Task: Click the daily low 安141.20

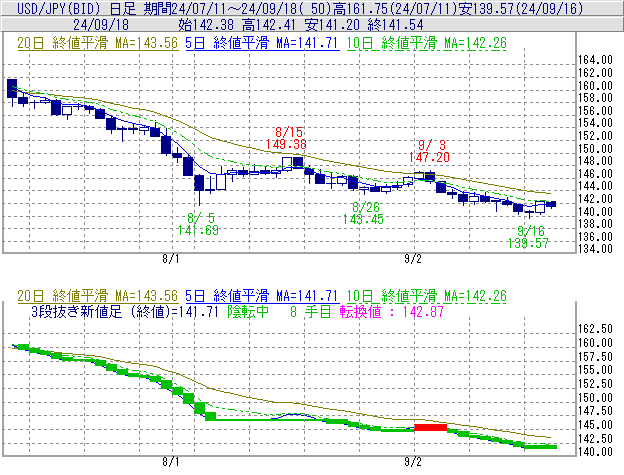Action: (x=332, y=25)
